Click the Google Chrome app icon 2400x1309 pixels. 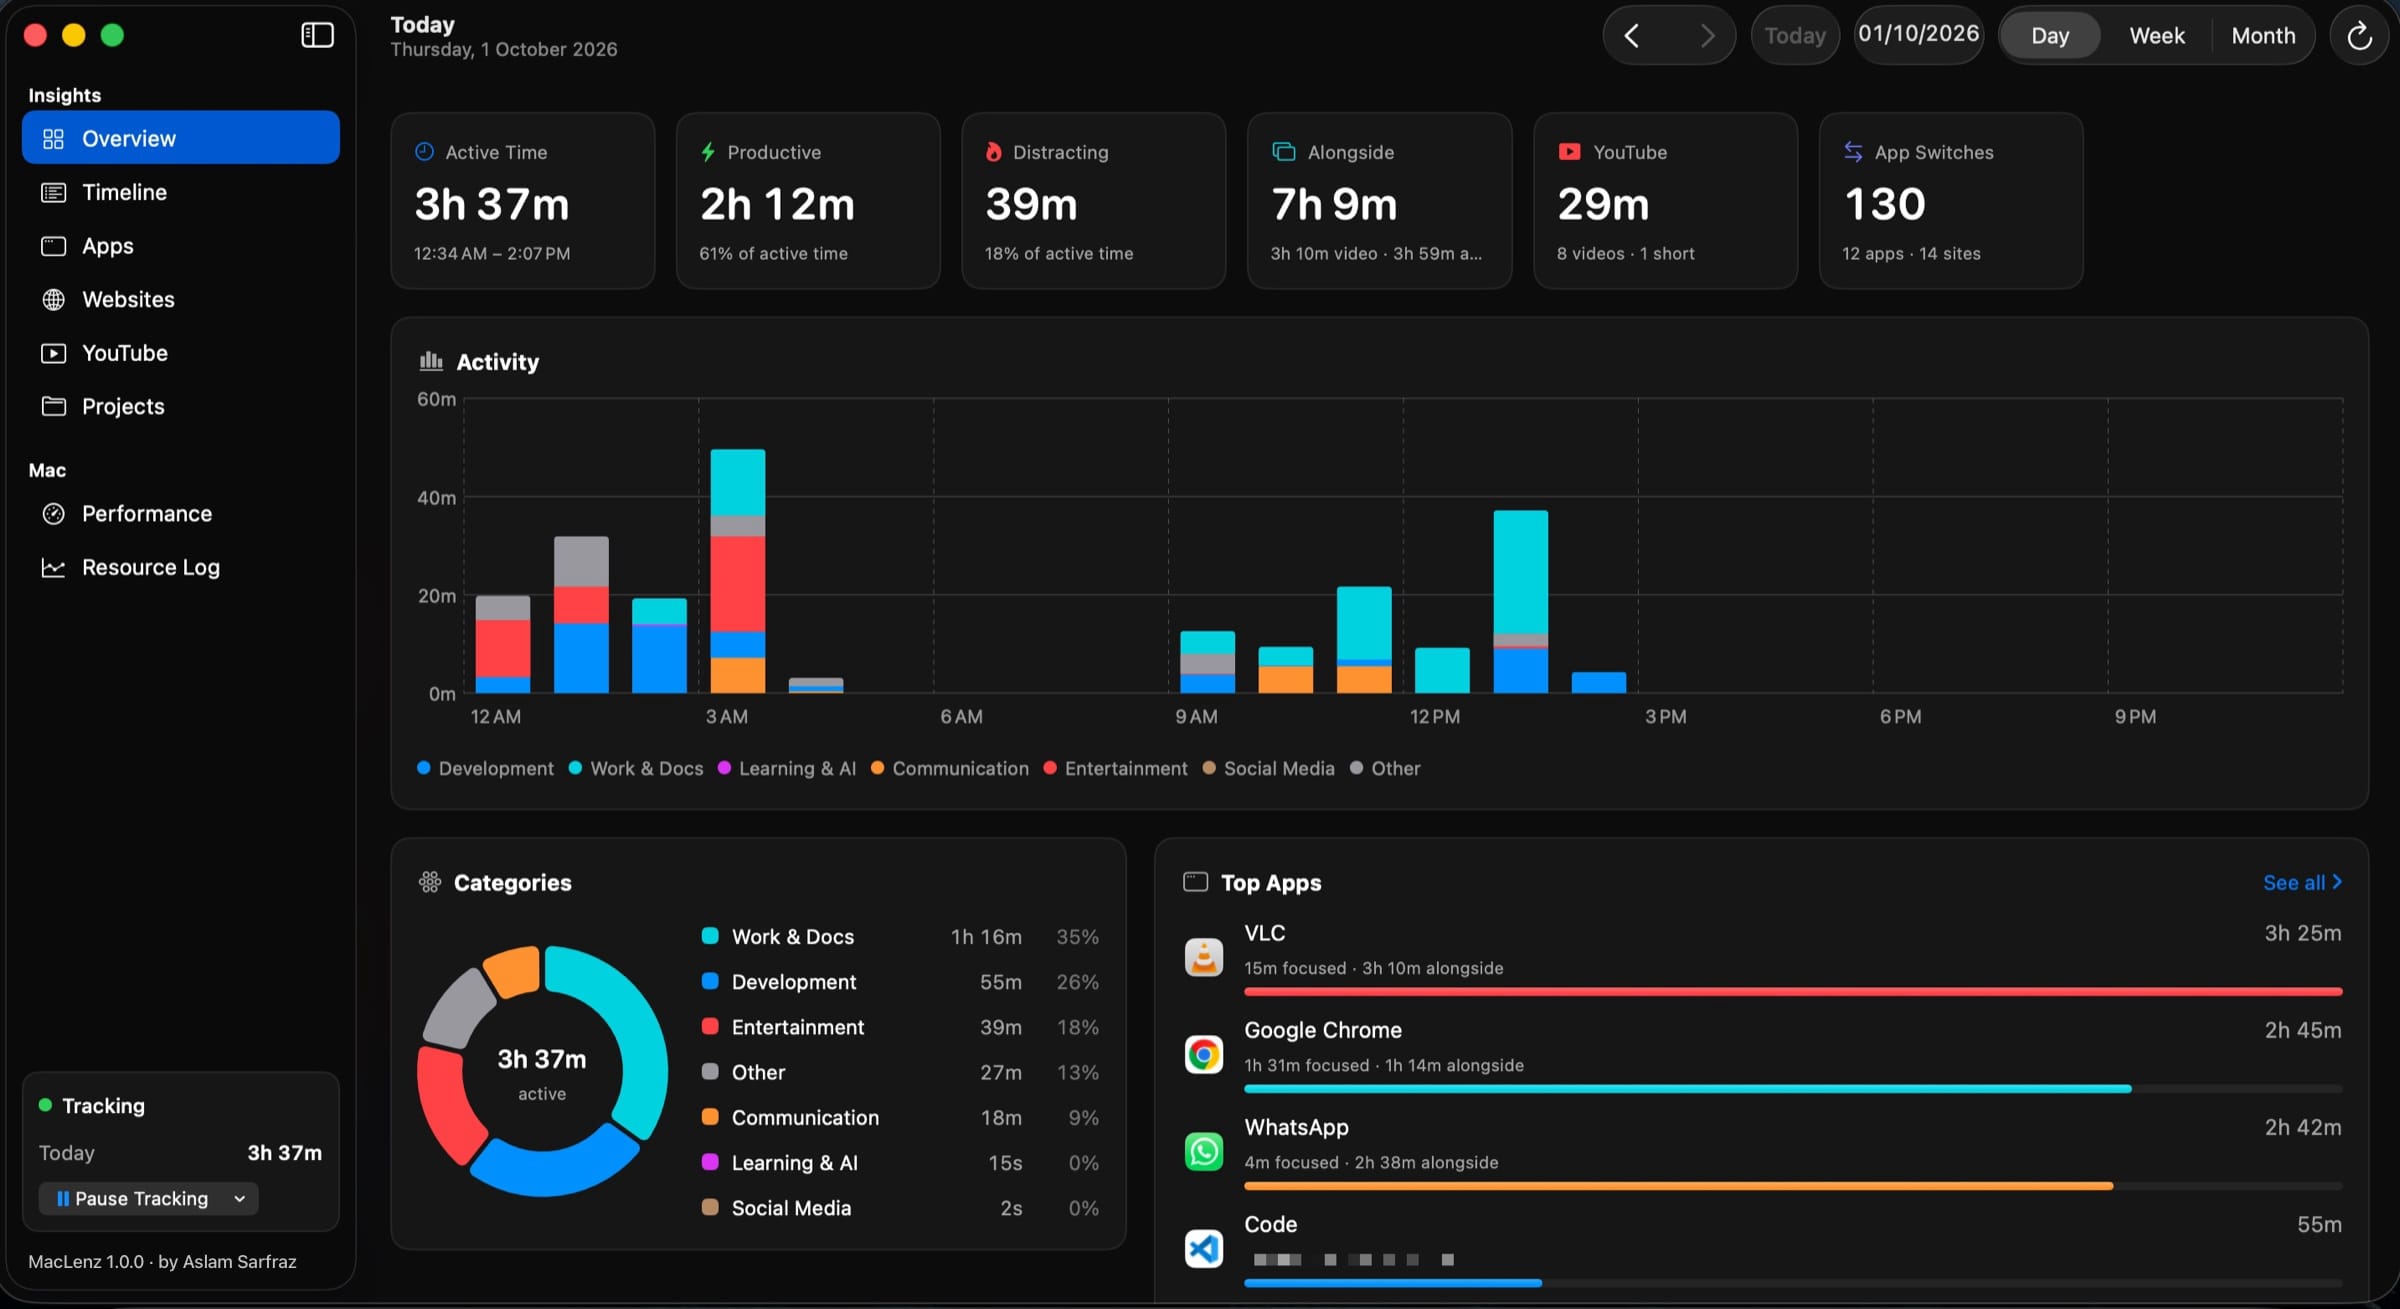click(x=1204, y=1055)
